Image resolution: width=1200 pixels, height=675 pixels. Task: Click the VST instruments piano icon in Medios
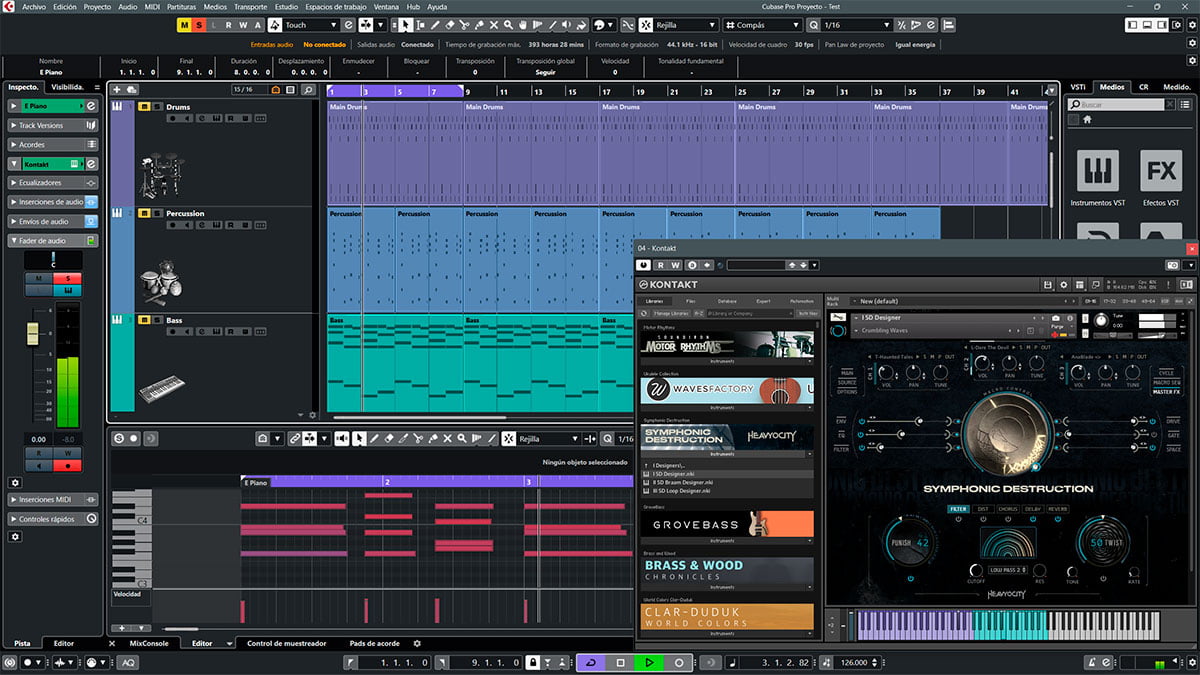click(1097, 171)
